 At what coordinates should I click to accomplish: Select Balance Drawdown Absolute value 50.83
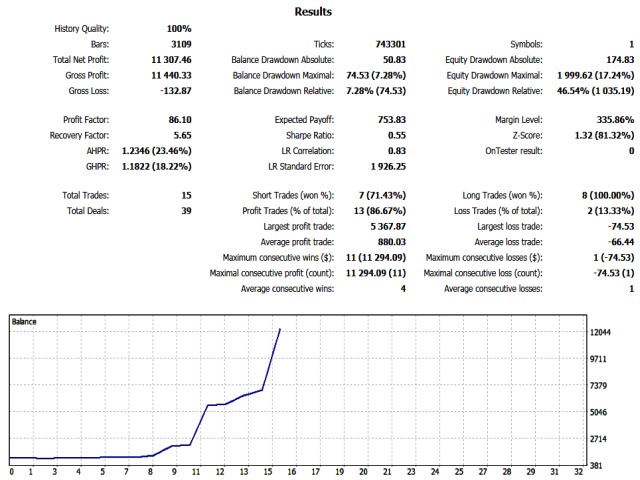pyautogui.click(x=394, y=60)
